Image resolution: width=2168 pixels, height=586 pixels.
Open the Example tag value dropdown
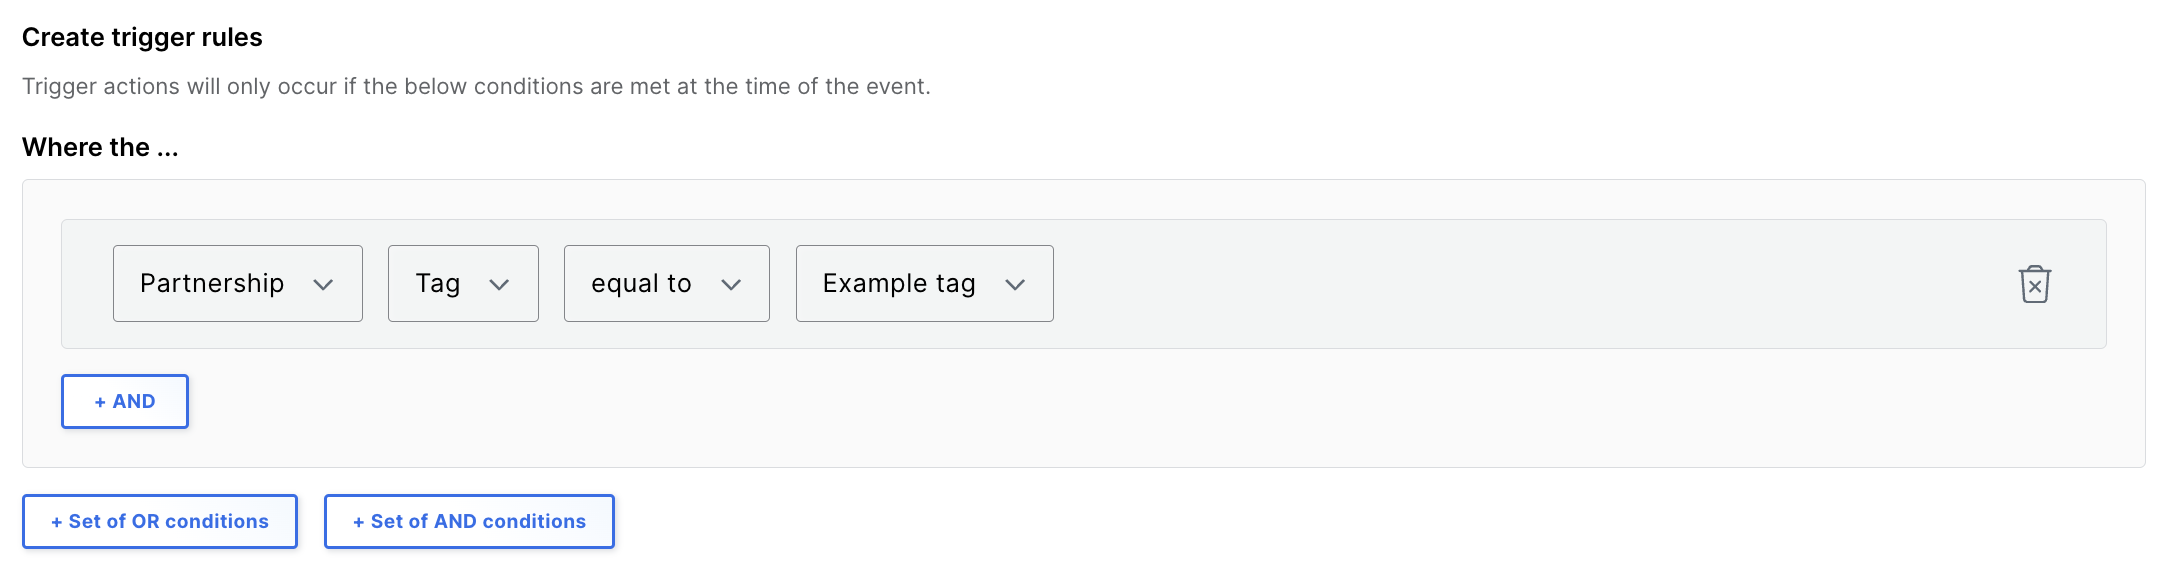click(x=925, y=284)
